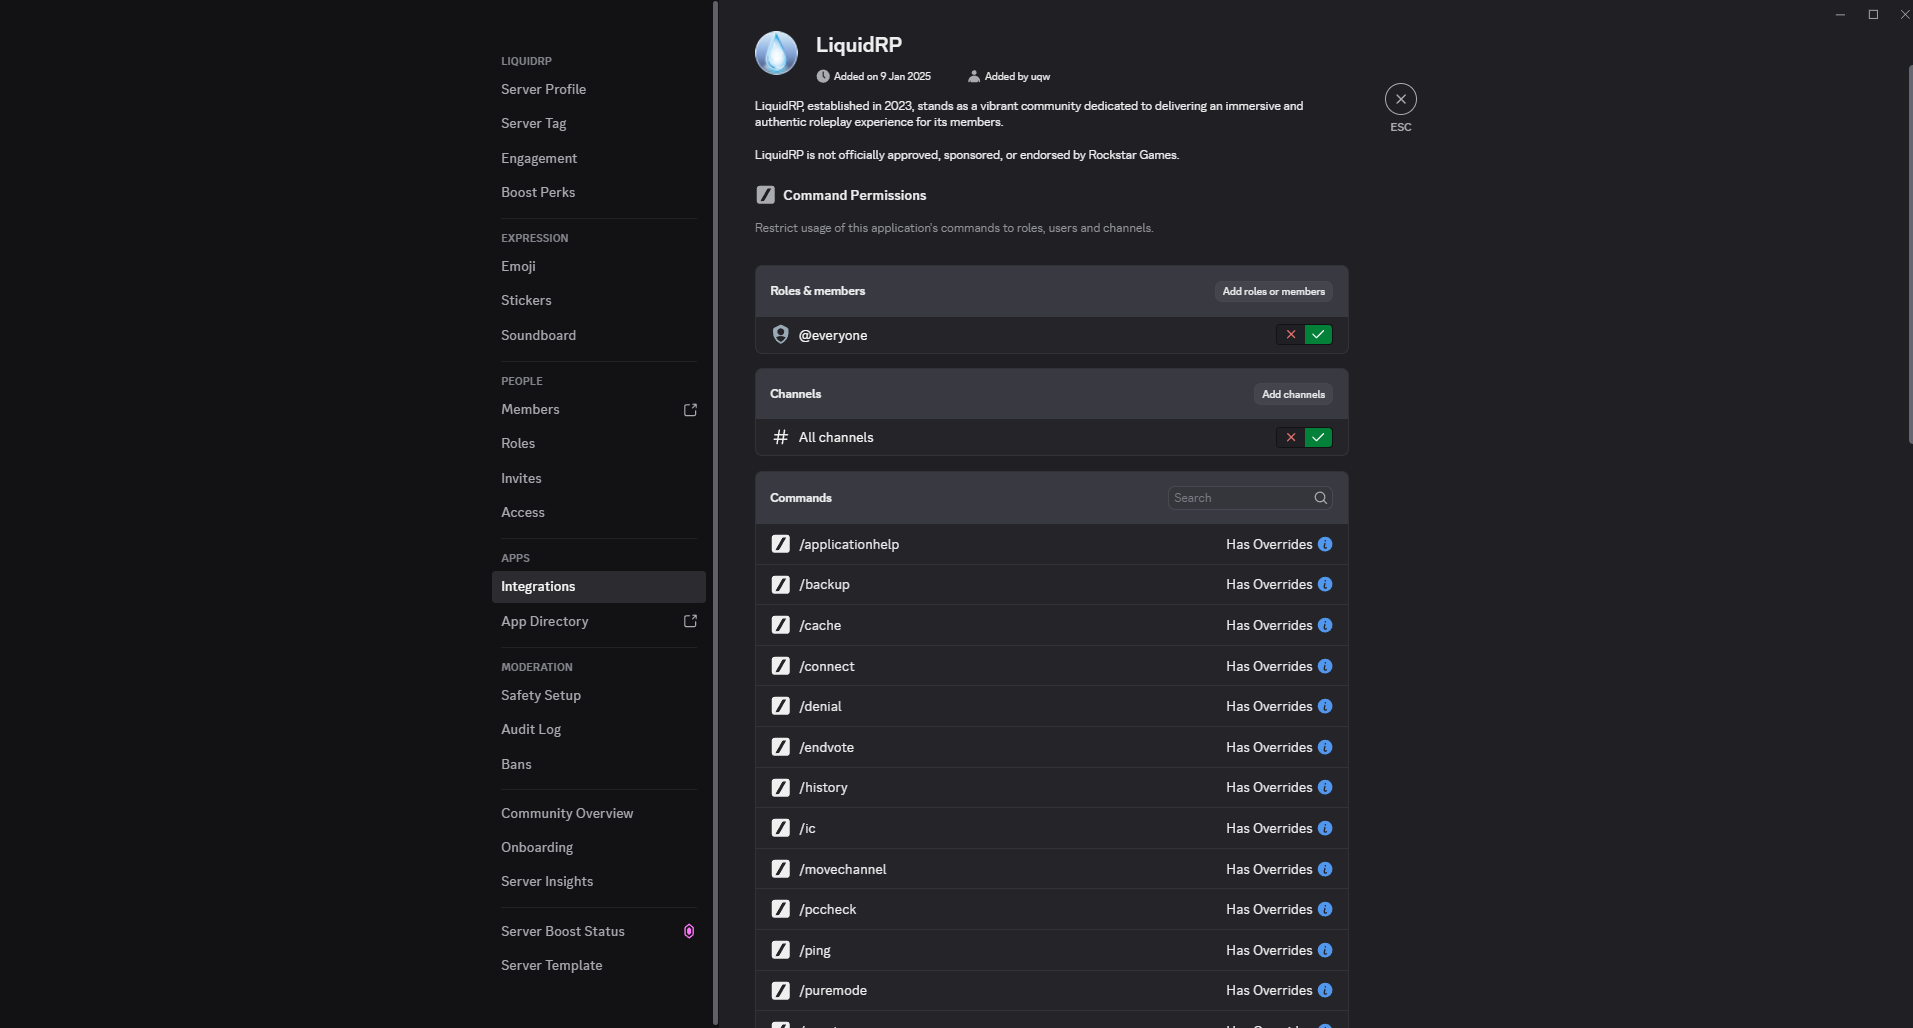Image resolution: width=1913 pixels, height=1028 pixels.
Task: Open Audit Log in the sidebar
Action: click(x=531, y=730)
